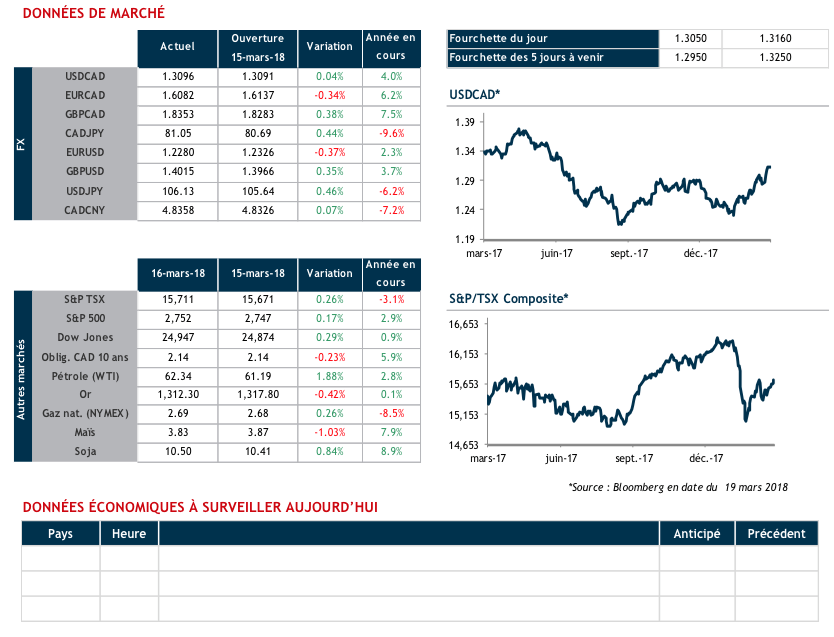The height and width of the screenshot is (637, 834).
Task: Select the Dow Jones row label
Action: pos(84,338)
